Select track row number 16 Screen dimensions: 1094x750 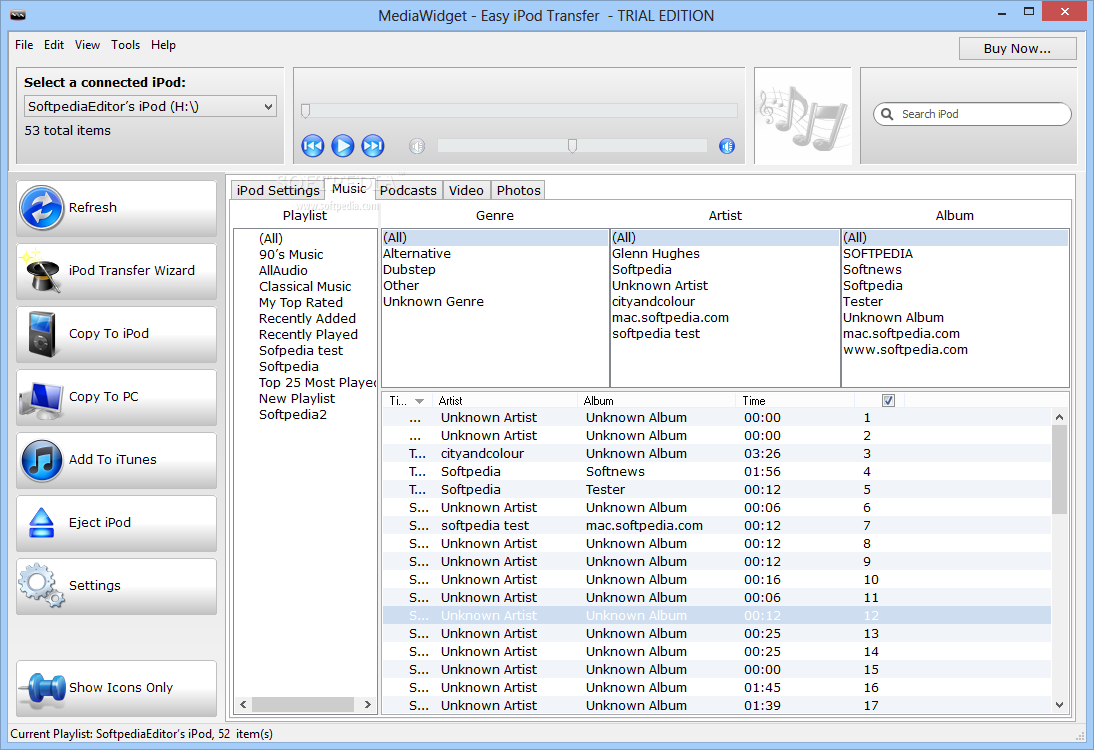click(x=717, y=687)
